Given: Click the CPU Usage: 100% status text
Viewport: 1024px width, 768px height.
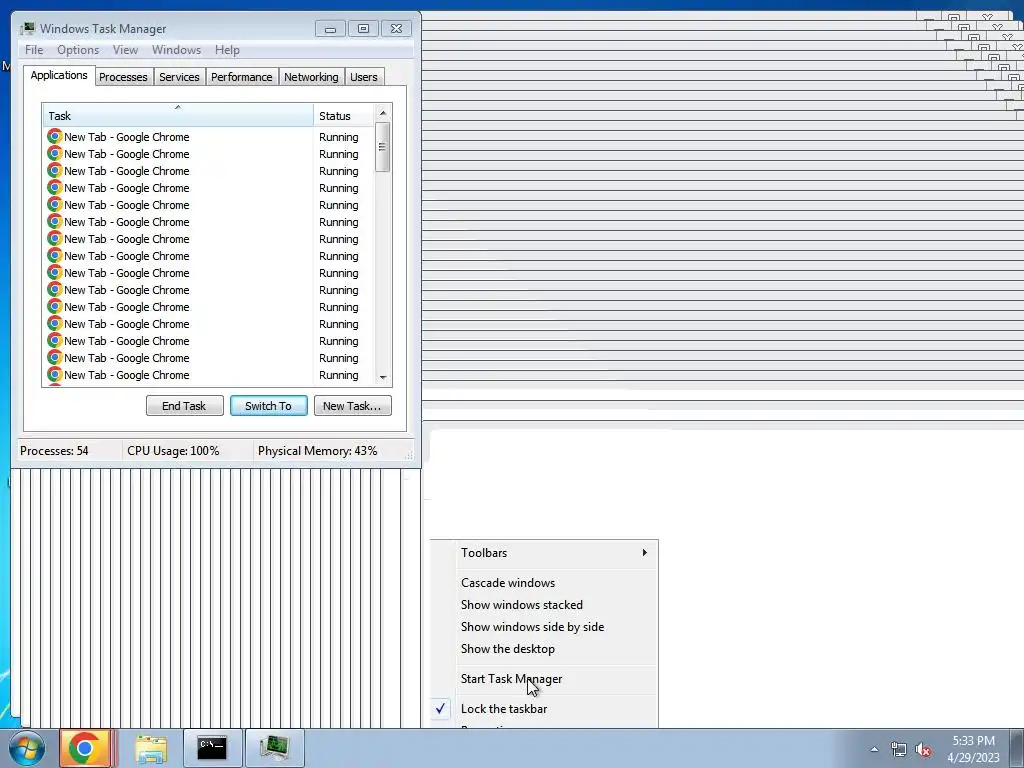Looking at the screenshot, I should click(173, 451).
